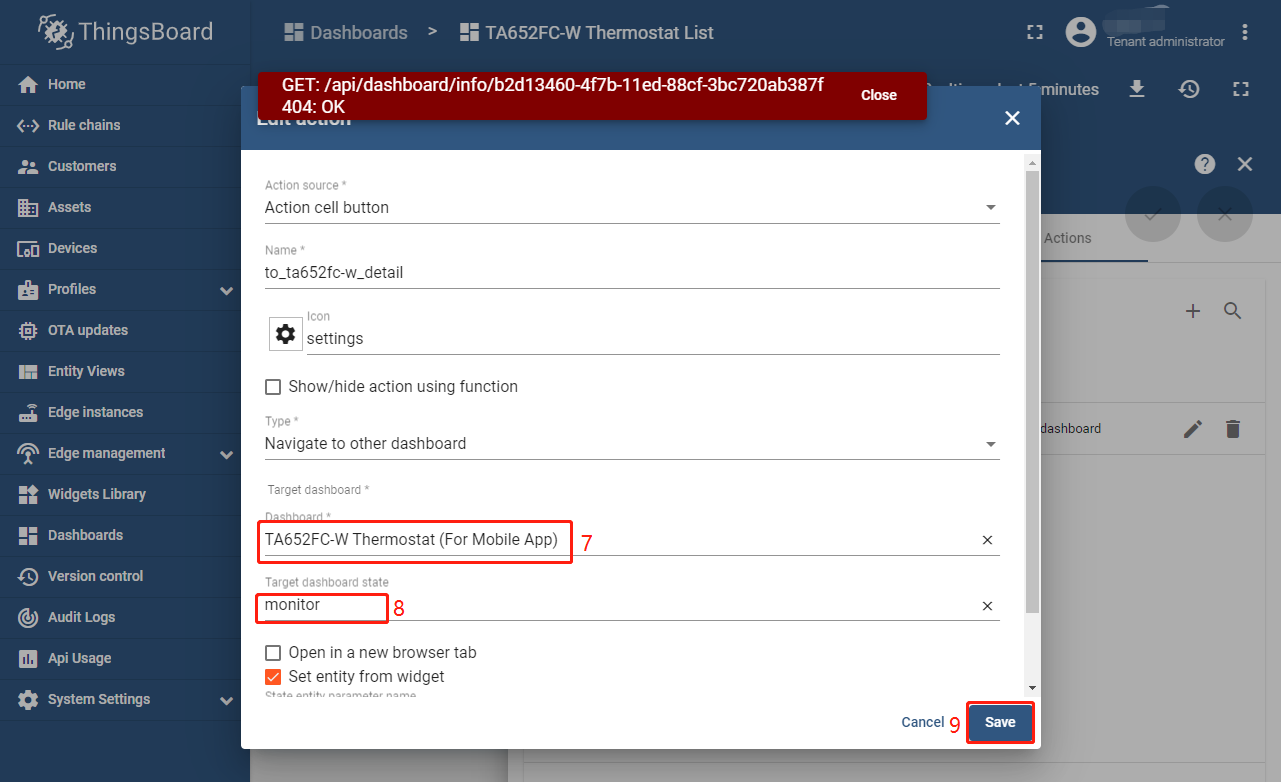Click the Version control history icon
The width and height of the screenshot is (1281, 782).
pos(29,576)
